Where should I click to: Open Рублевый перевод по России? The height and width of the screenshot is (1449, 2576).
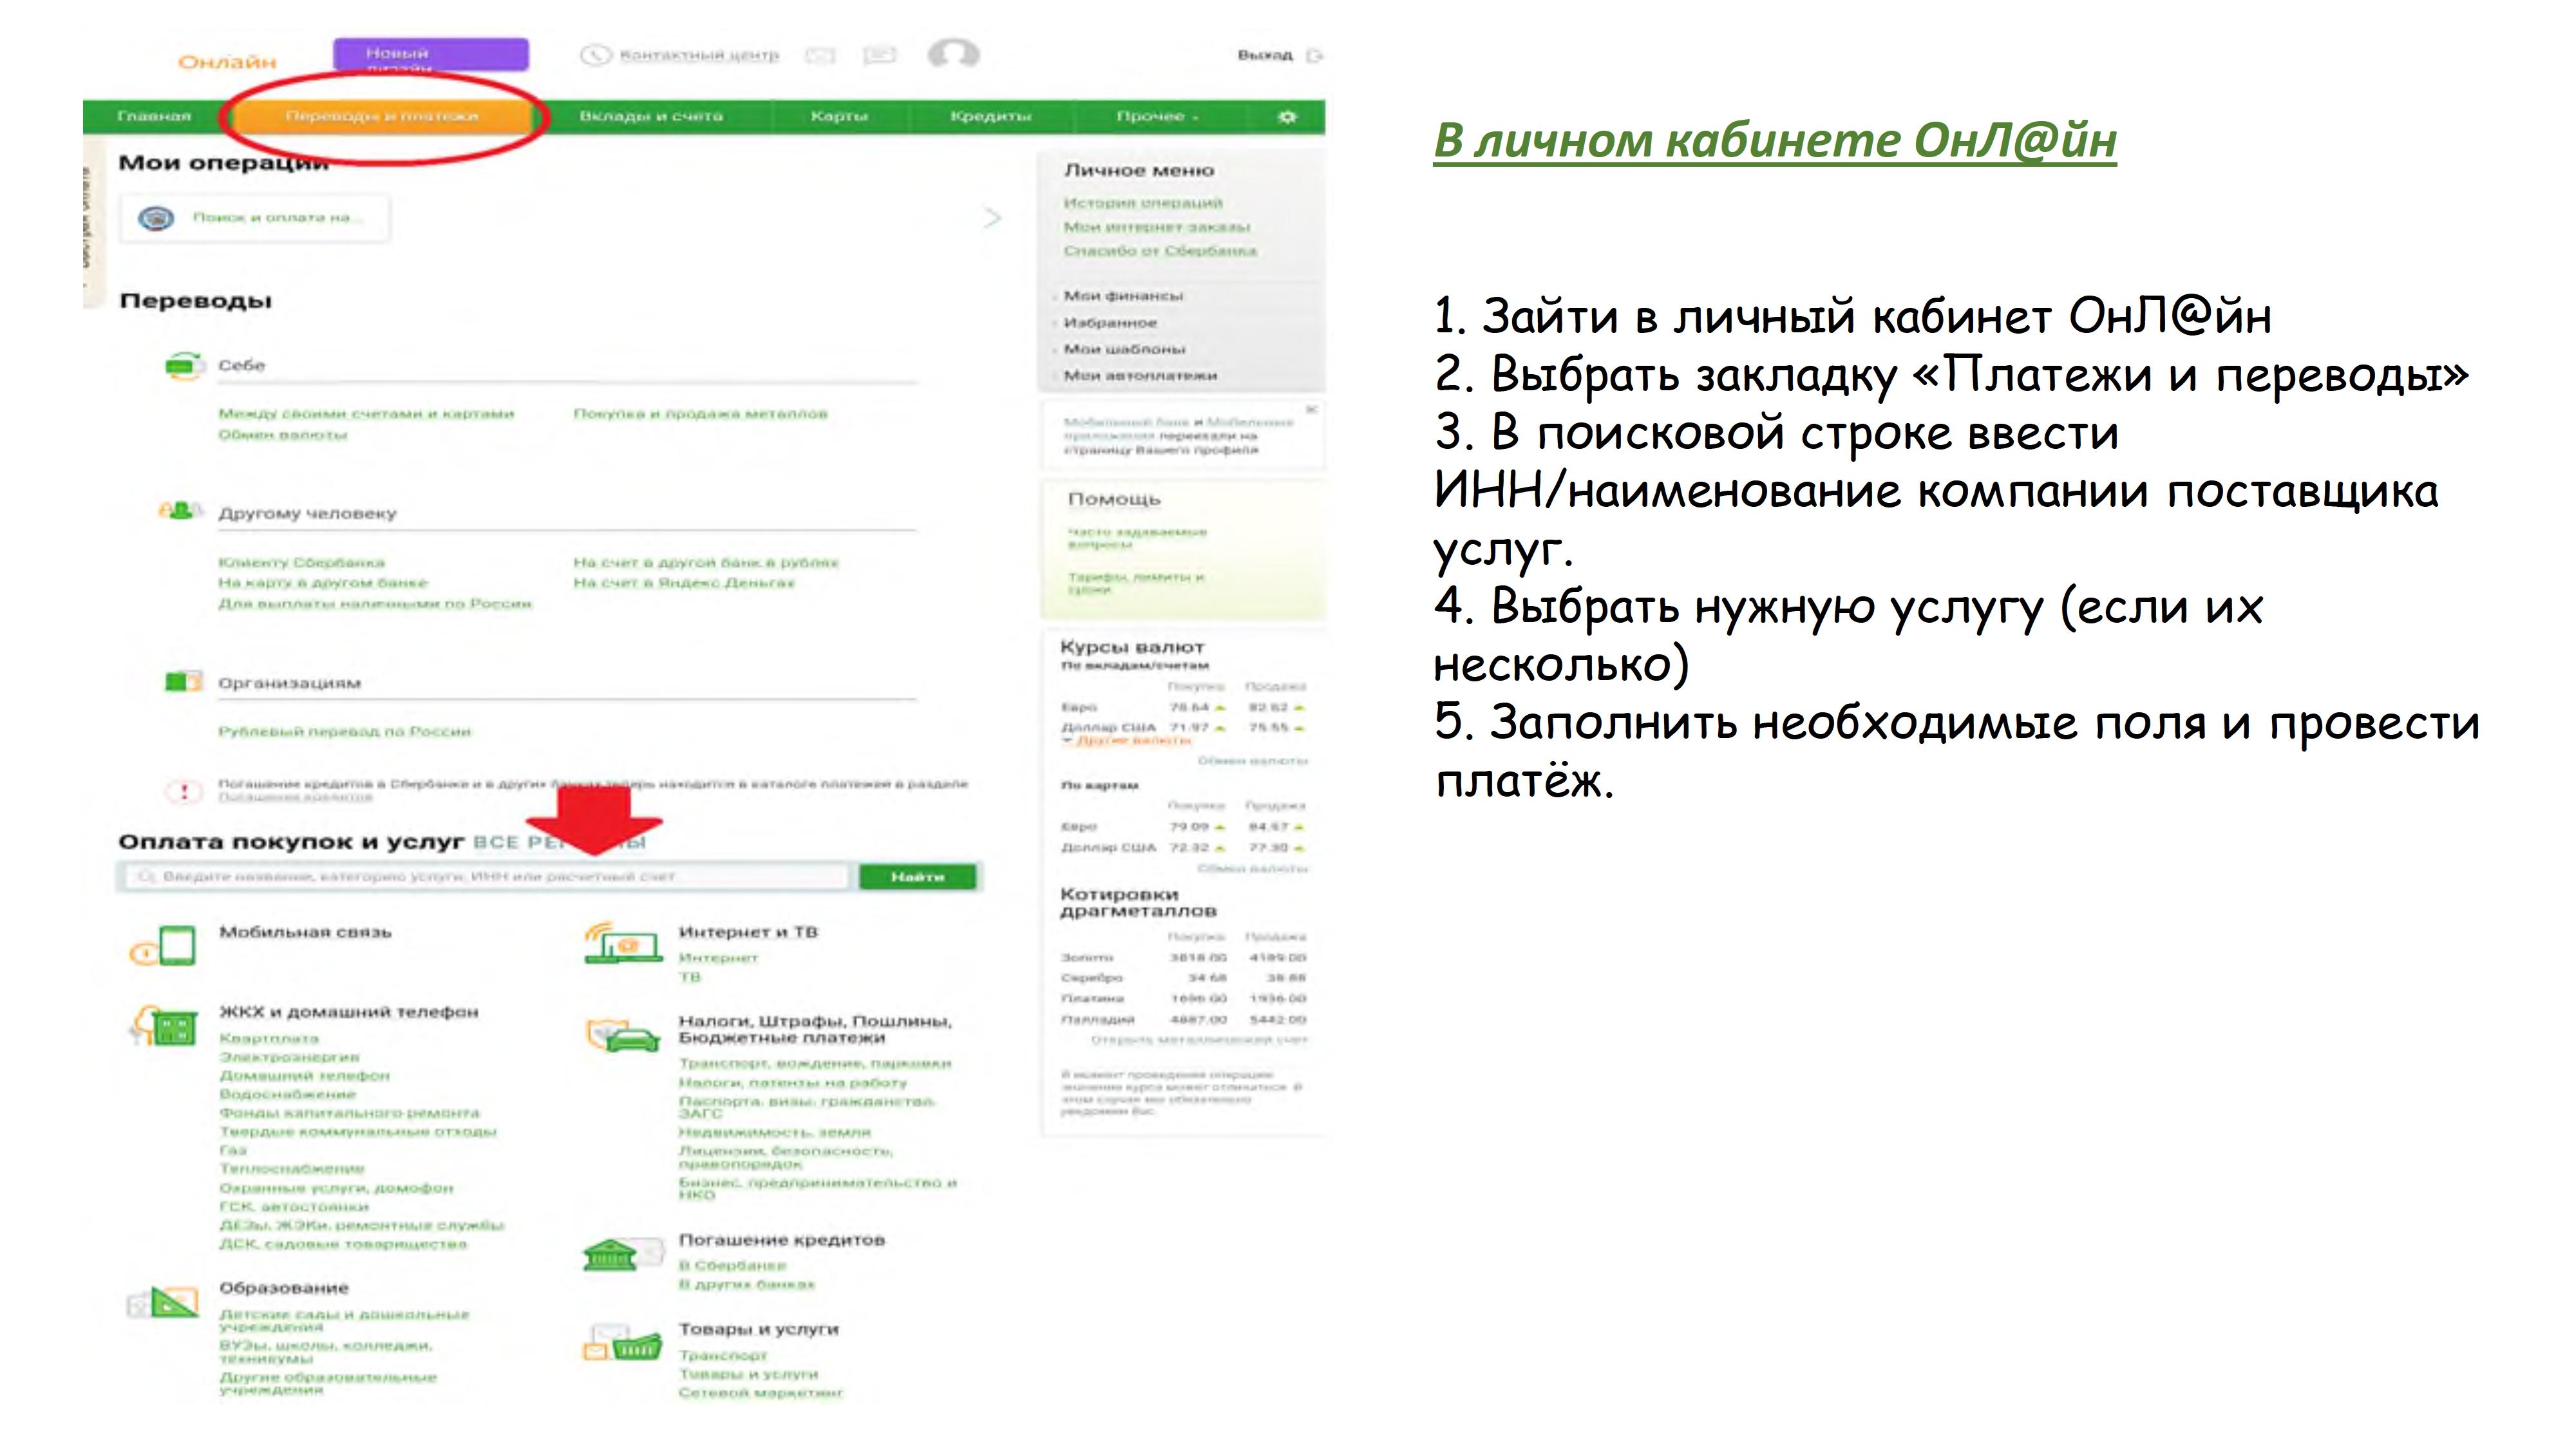[344, 732]
